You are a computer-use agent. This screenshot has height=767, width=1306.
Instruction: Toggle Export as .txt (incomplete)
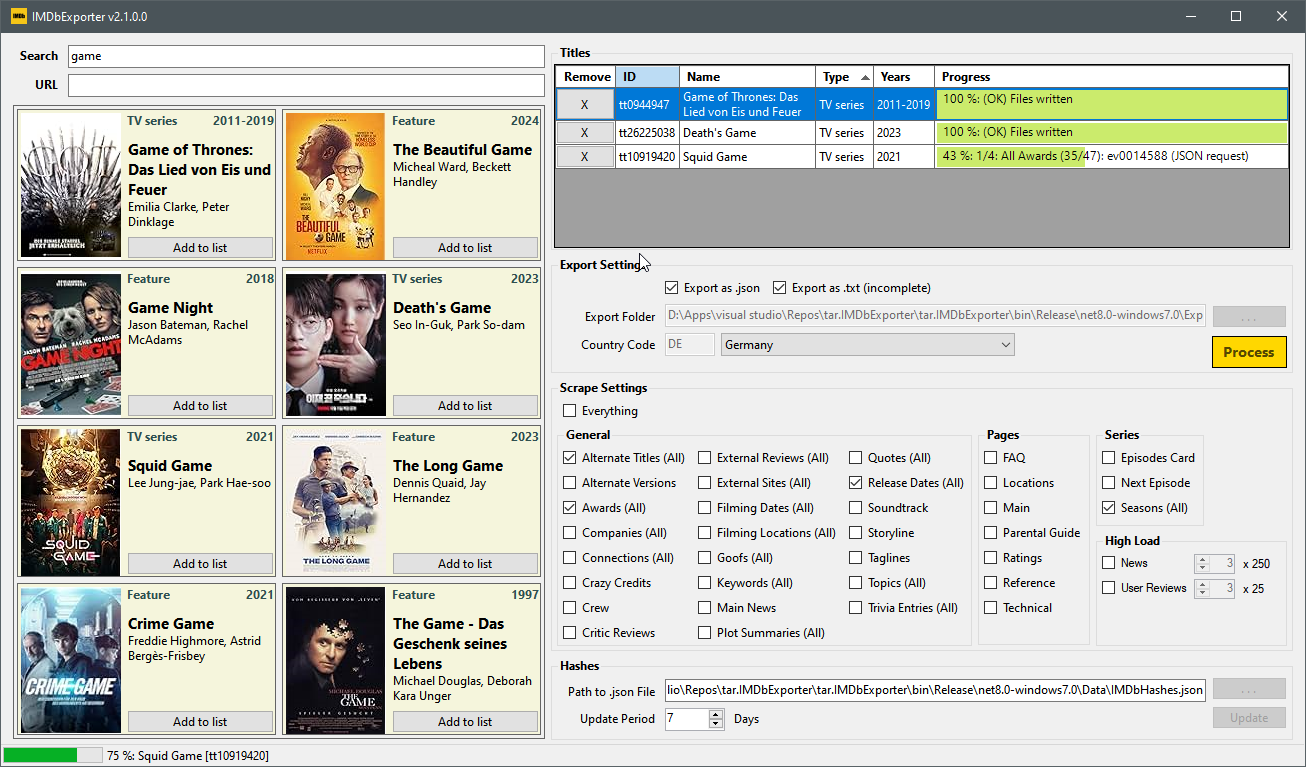(779, 288)
